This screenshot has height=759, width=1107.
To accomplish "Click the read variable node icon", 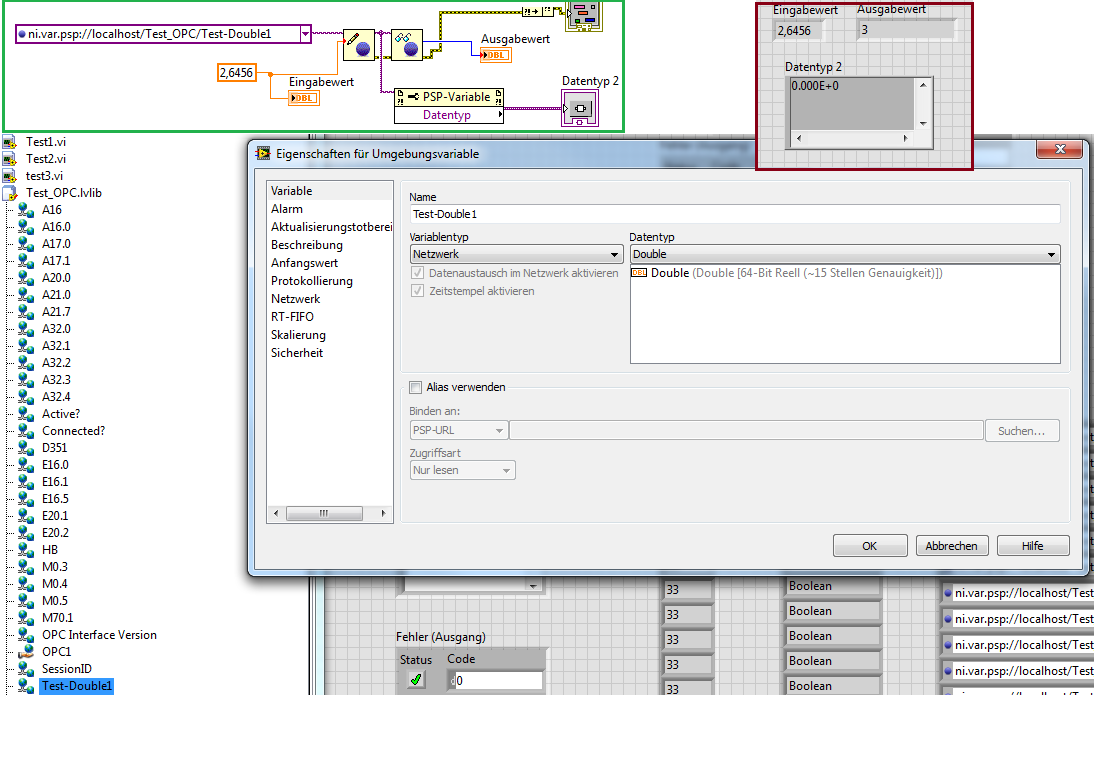I will 406,45.
